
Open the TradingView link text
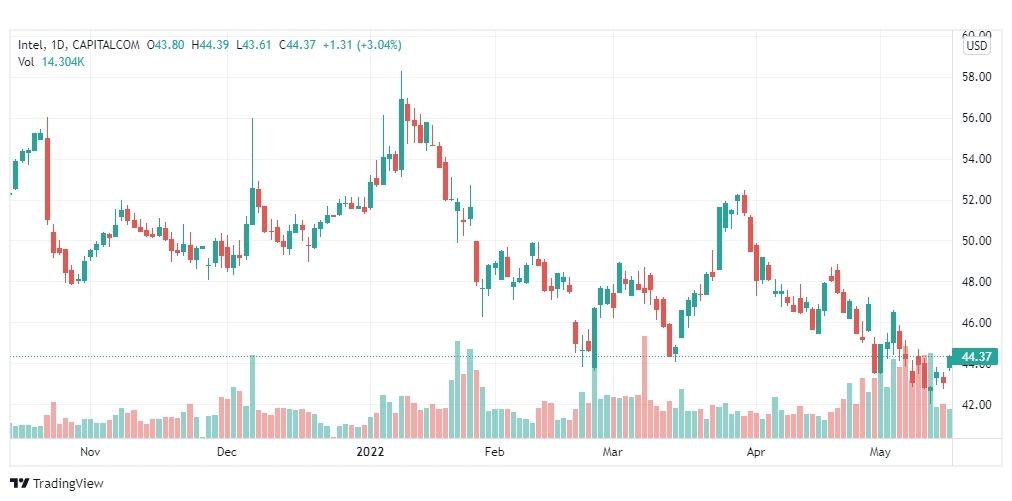[x=68, y=483]
